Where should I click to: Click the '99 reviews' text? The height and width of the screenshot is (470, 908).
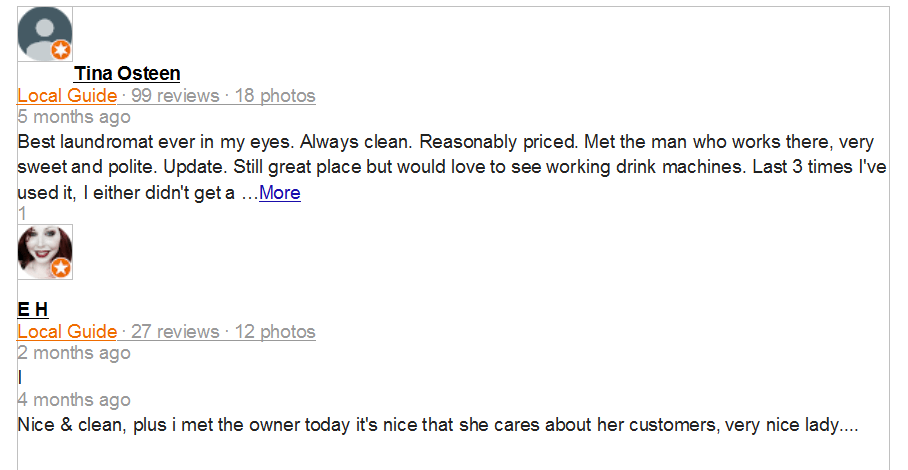pyautogui.click(x=175, y=96)
